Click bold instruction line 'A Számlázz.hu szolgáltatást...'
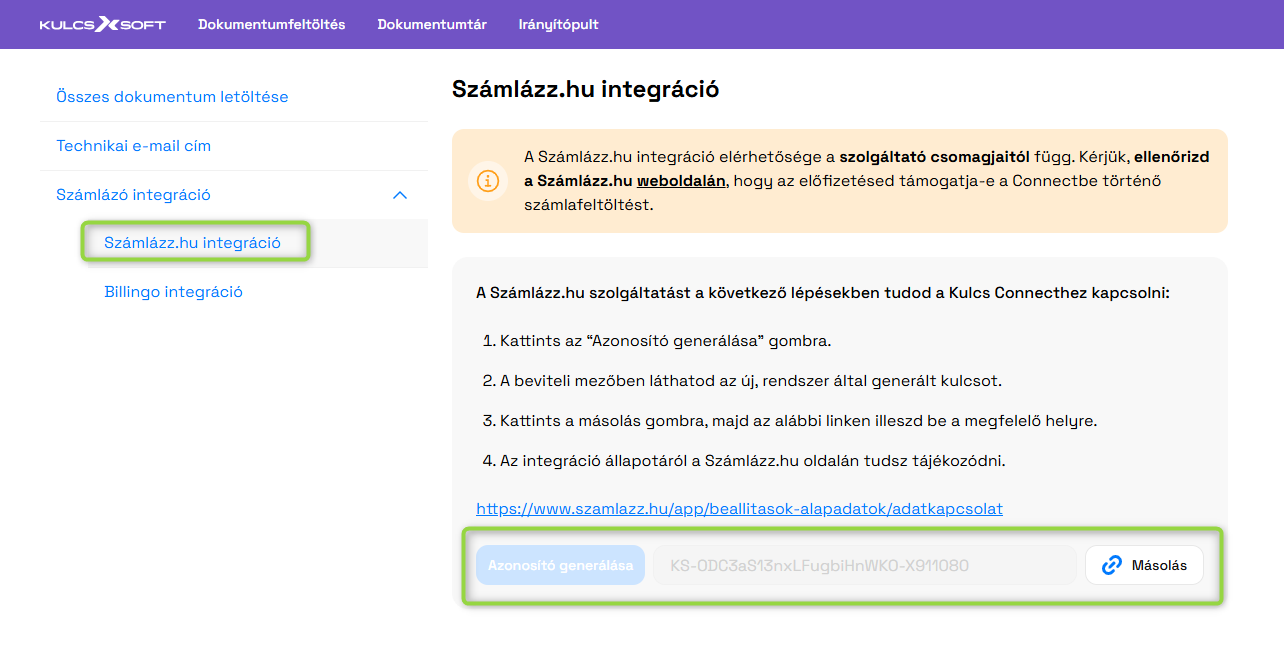 click(822, 293)
